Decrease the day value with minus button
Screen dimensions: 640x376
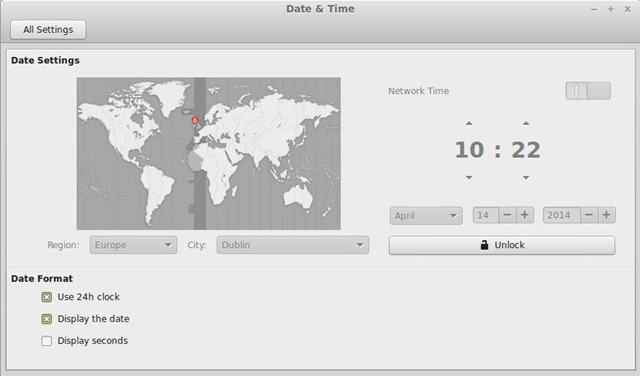507,215
